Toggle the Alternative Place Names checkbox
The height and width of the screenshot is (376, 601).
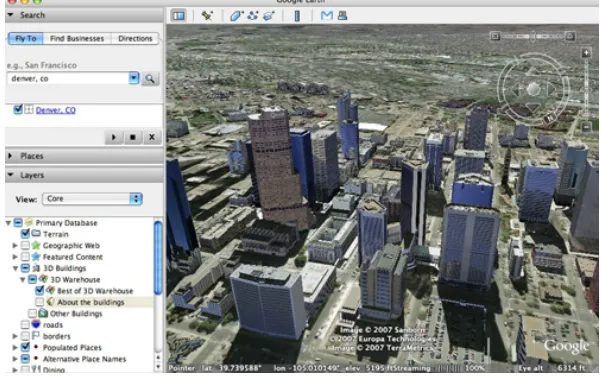pyautogui.click(x=25, y=359)
